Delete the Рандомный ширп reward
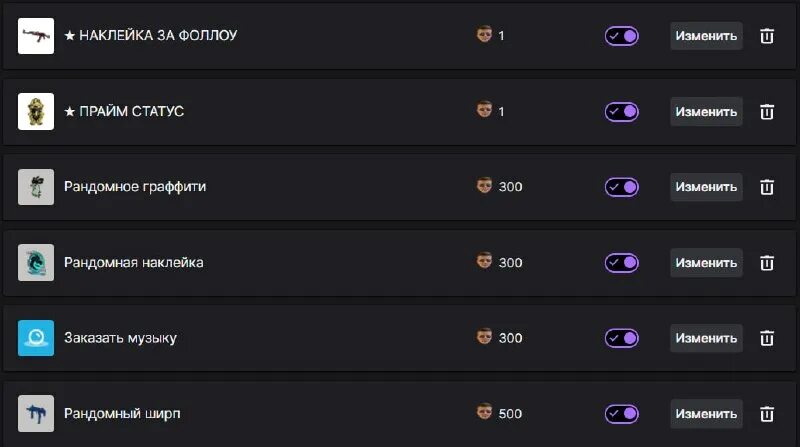This screenshot has width=800, height=447. pos(767,414)
